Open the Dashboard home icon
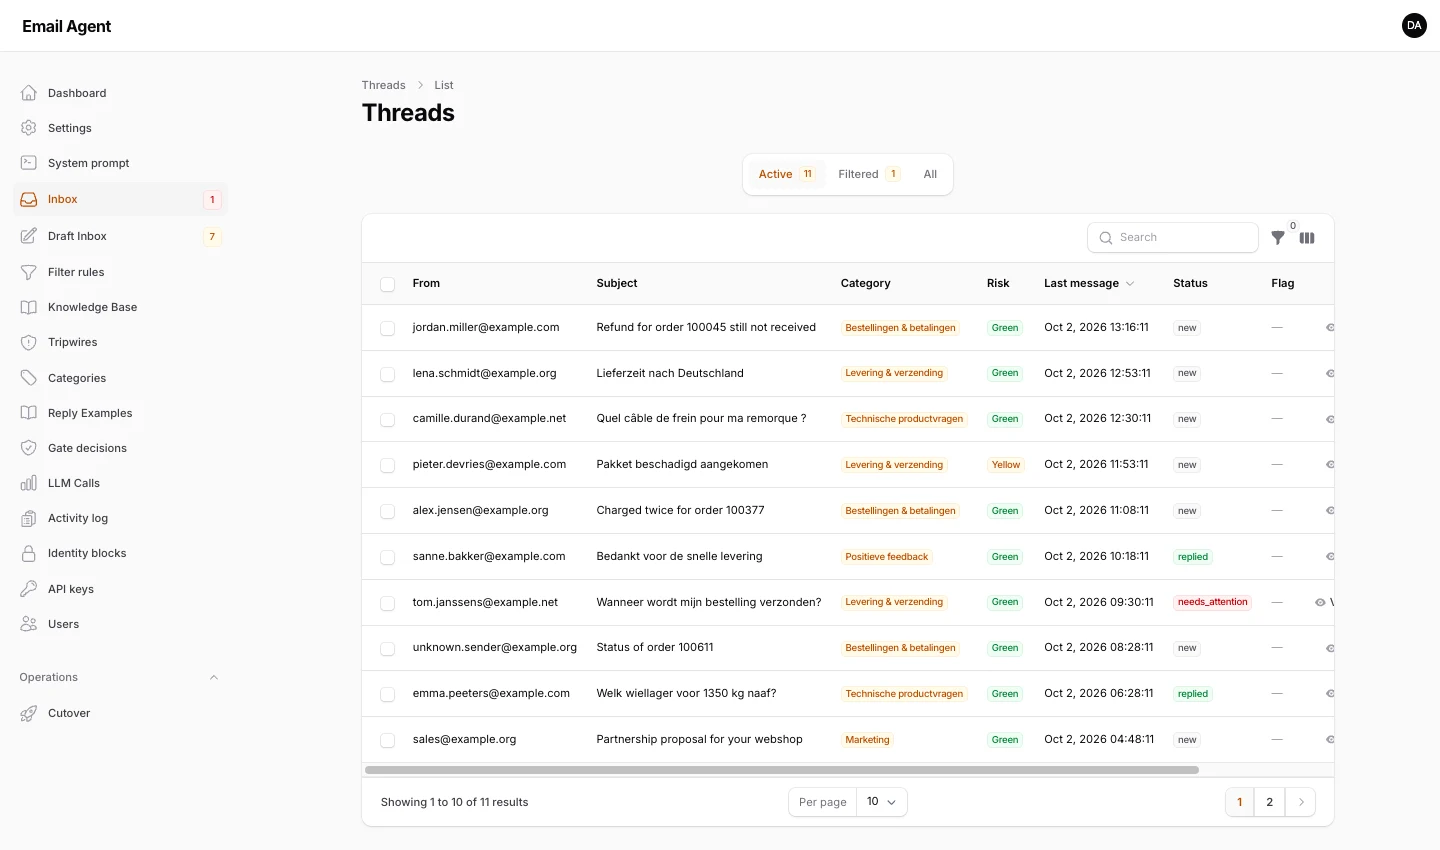 (29, 93)
